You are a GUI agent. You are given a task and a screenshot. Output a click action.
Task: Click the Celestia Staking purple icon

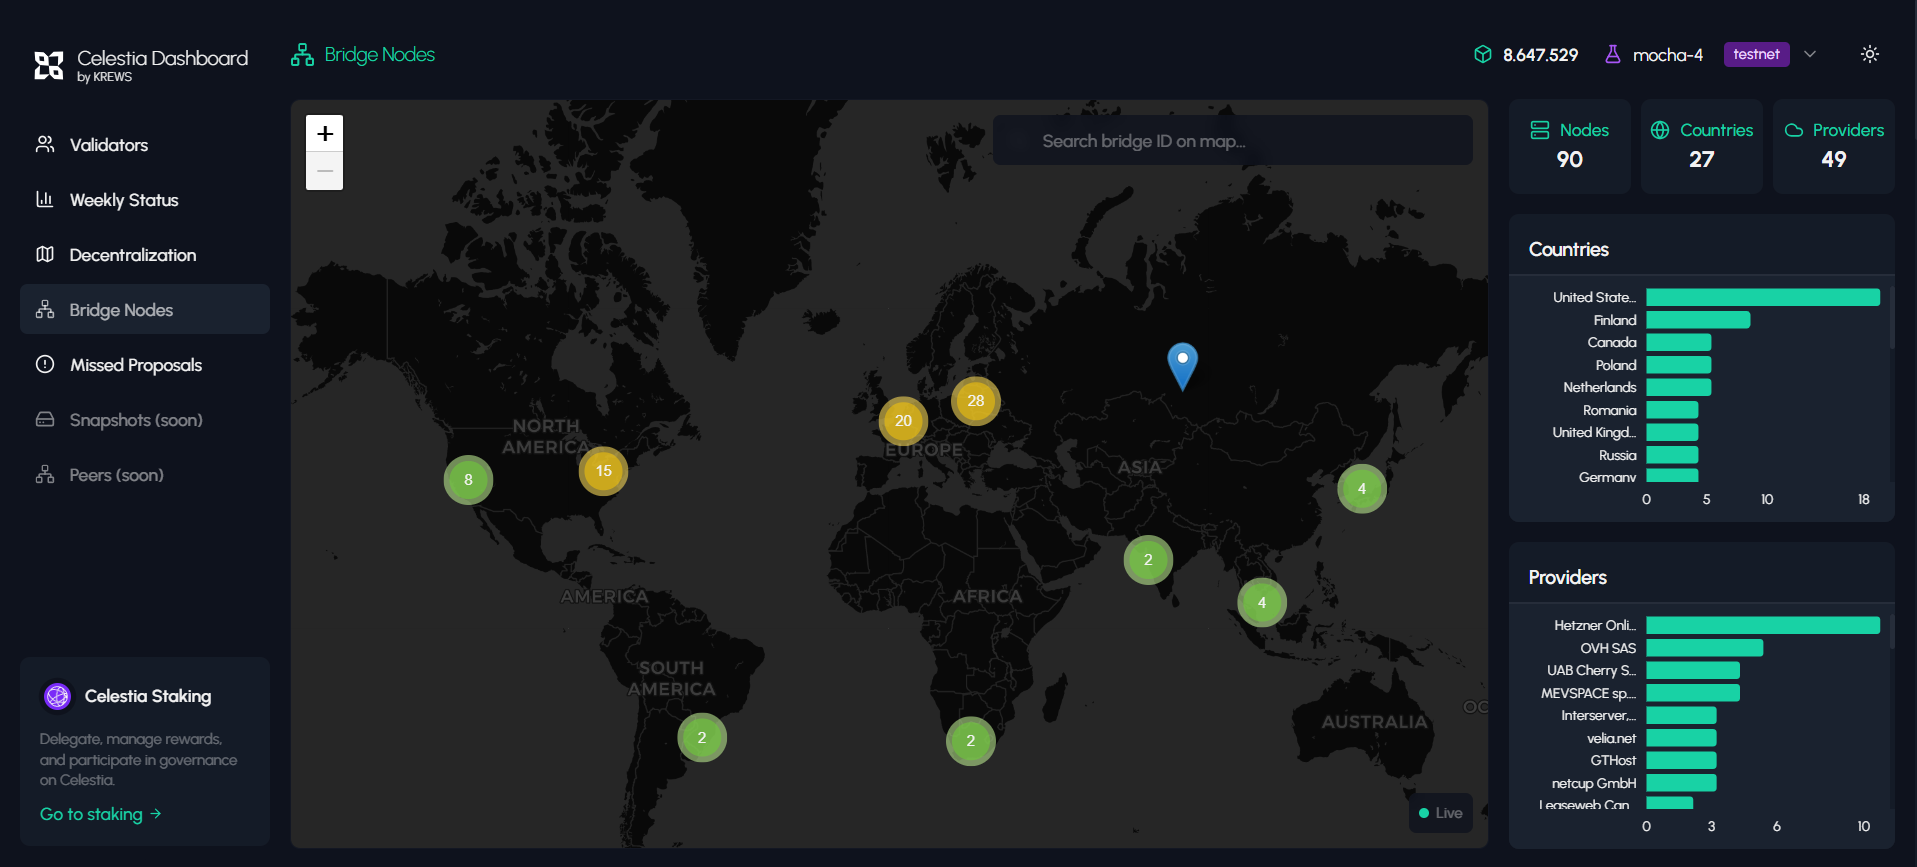tap(58, 696)
